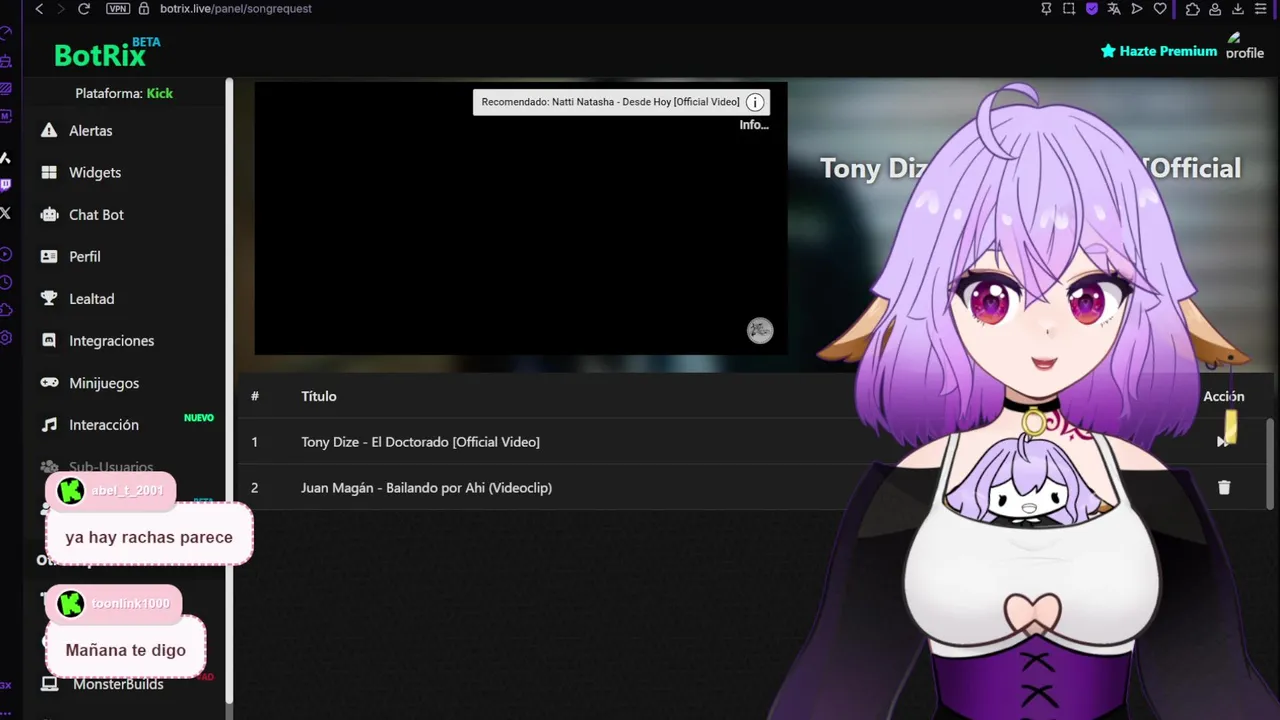Image resolution: width=1280 pixels, height=720 pixels.
Task: Bookmark the page with heart icon
Action: 1160,9
